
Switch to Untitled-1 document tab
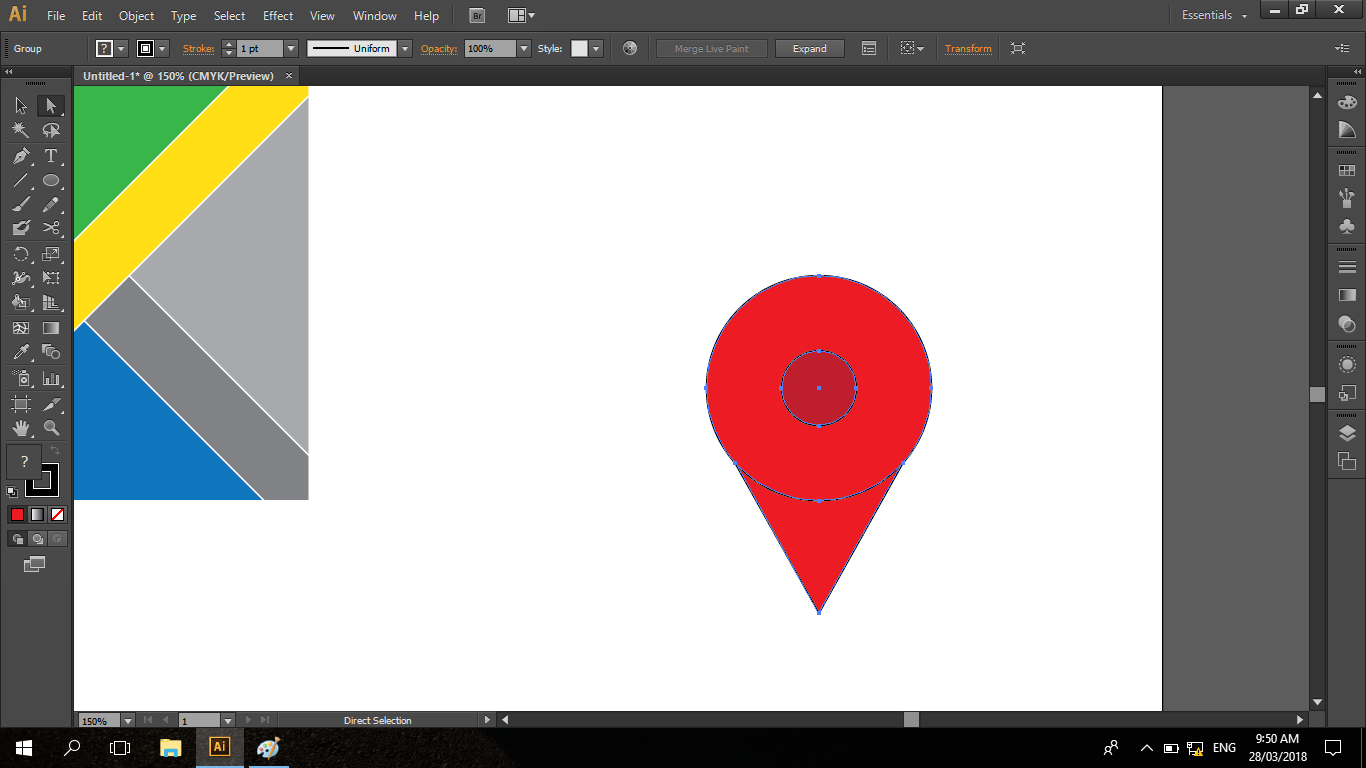pyautogui.click(x=178, y=76)
